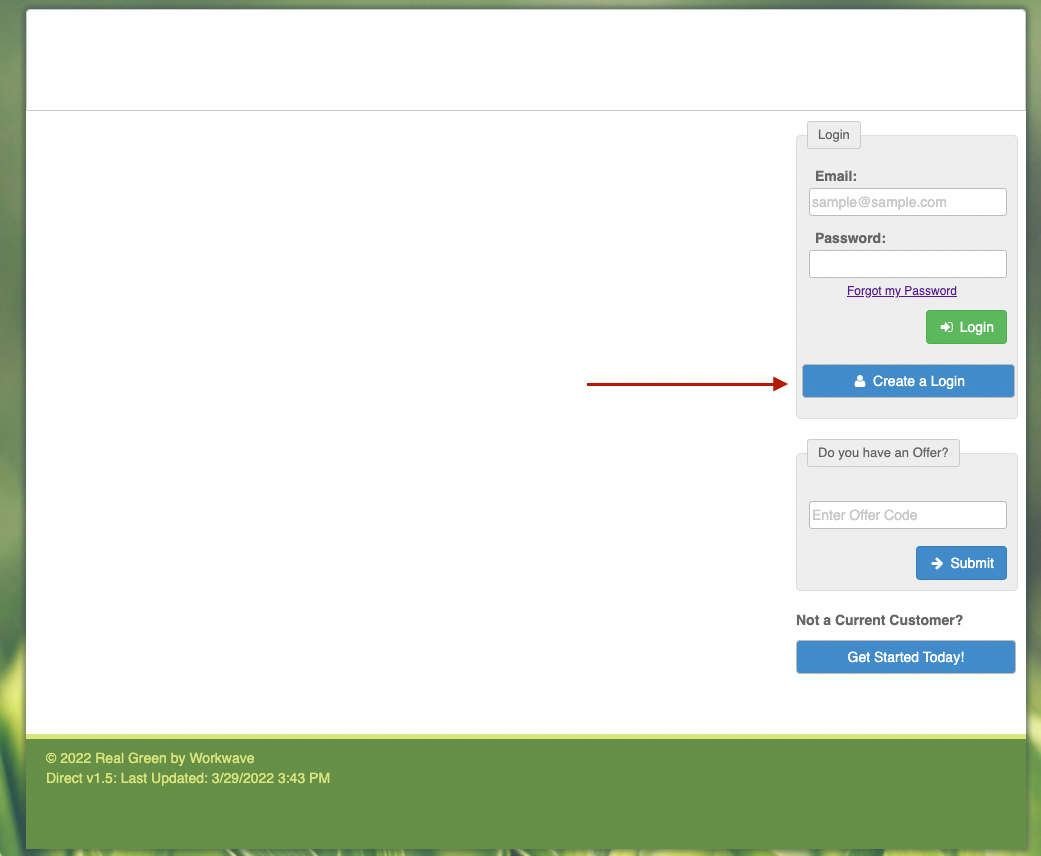Open the Forgot my Password link
Screen dimensions: 1041x856
[x=902, y=291]
